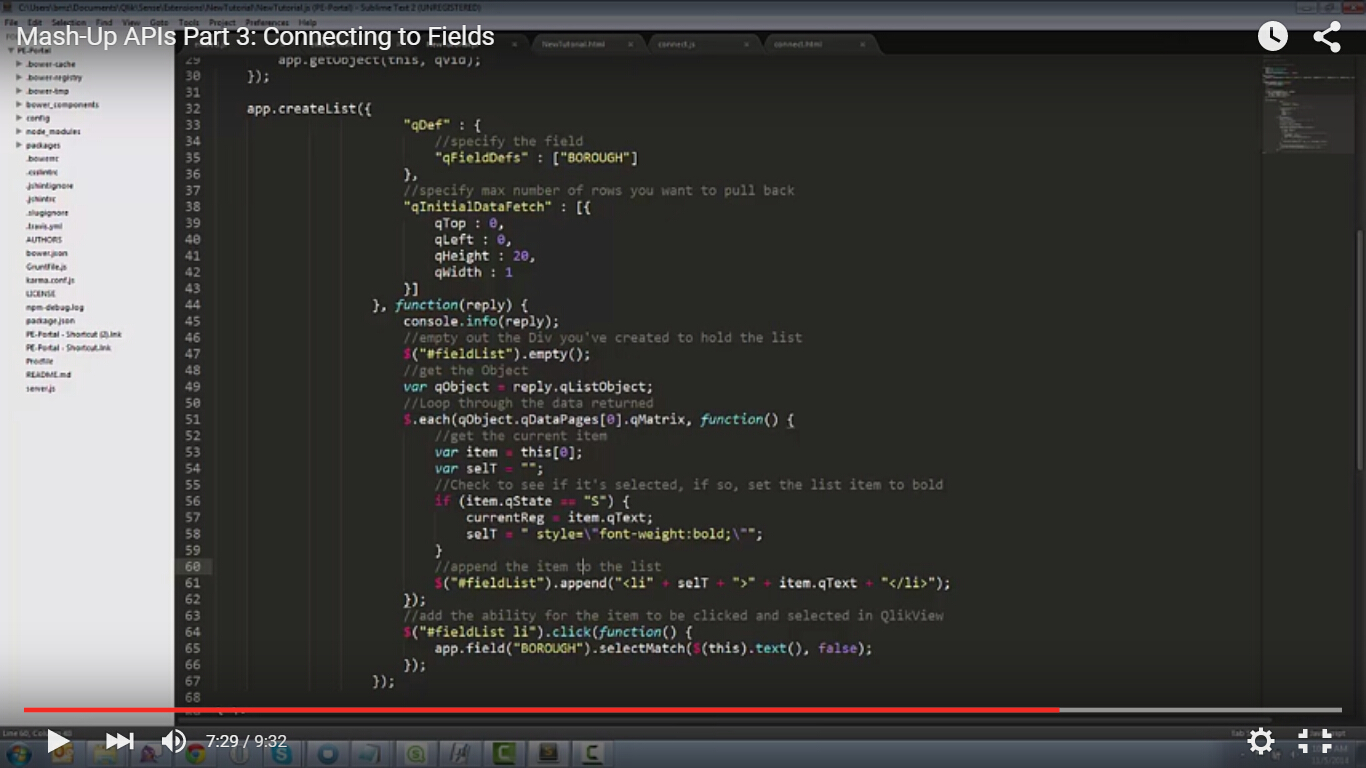The width and height of the screenshot is (1366, 768).
Task: Open Gruntfile.js in sidebar
Action: pyautogui.click(x=46, y=267)
